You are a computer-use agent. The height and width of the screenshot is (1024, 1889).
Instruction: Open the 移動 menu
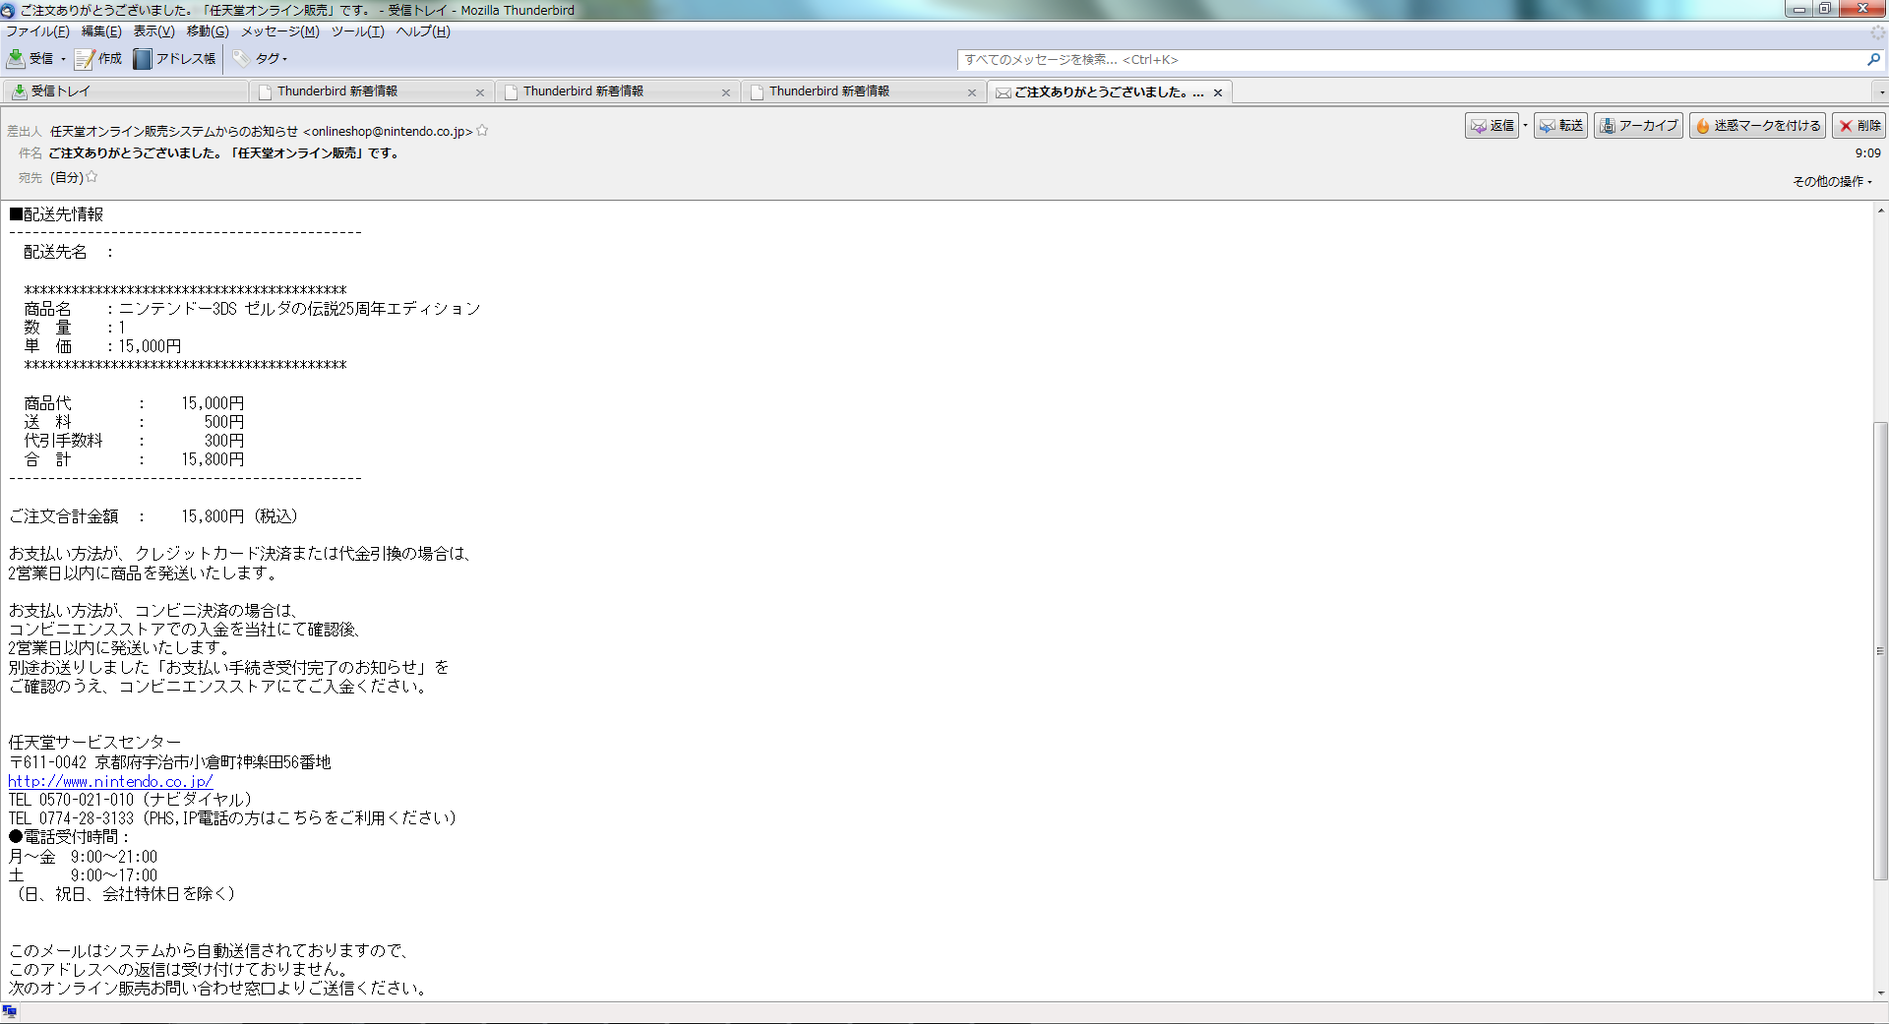207,31
